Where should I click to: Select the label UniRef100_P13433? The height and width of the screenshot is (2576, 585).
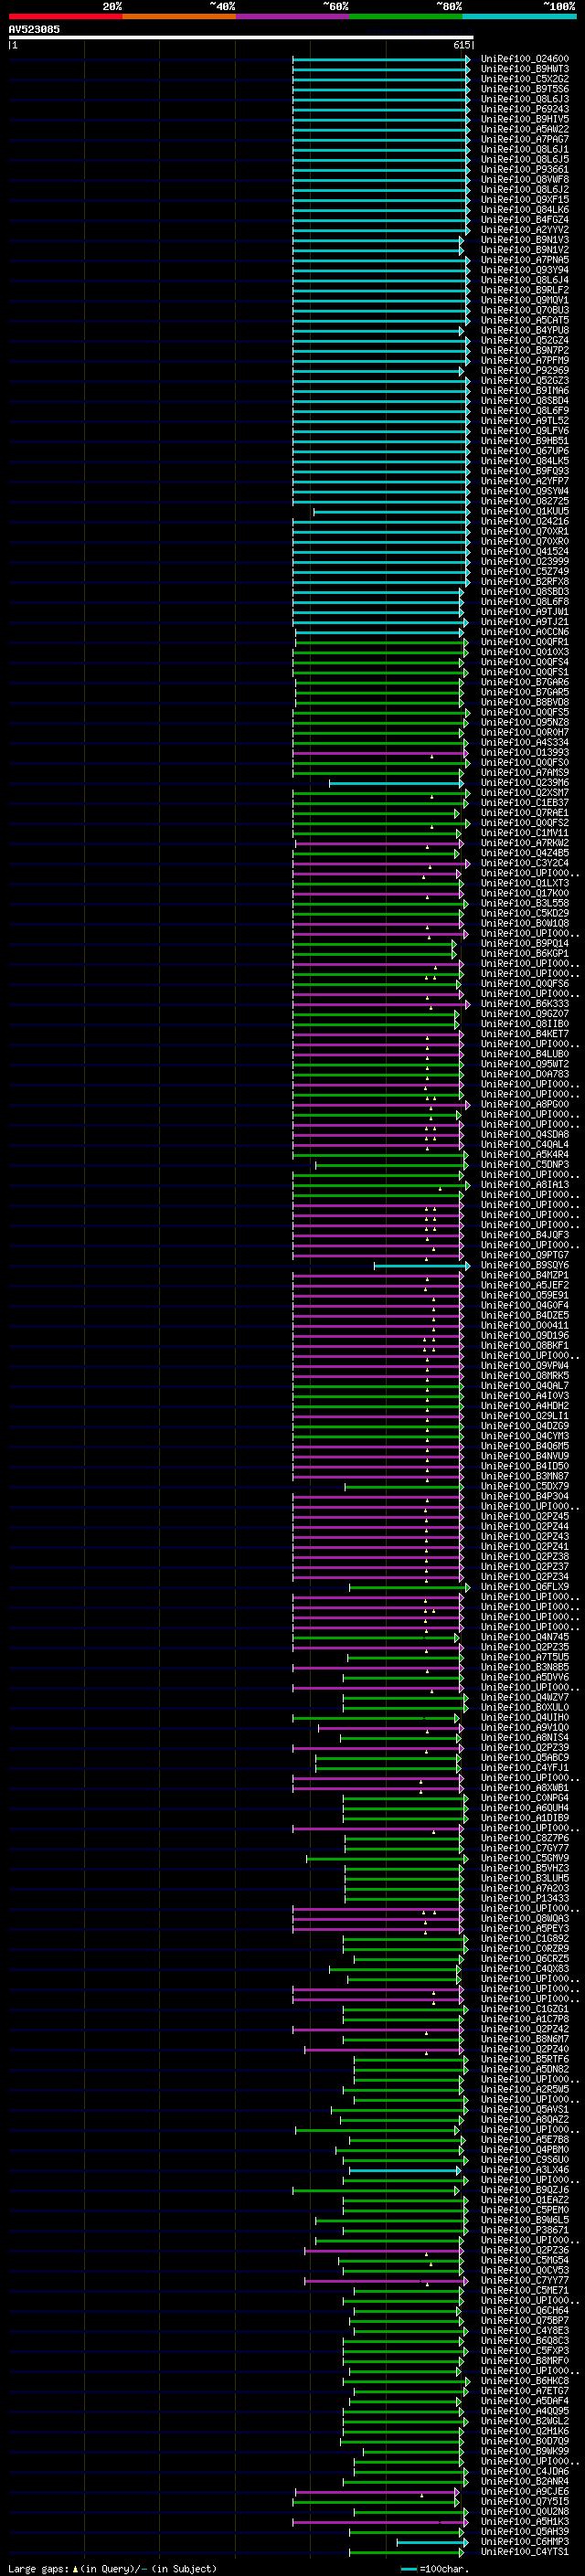click(x=525, y=1899)
